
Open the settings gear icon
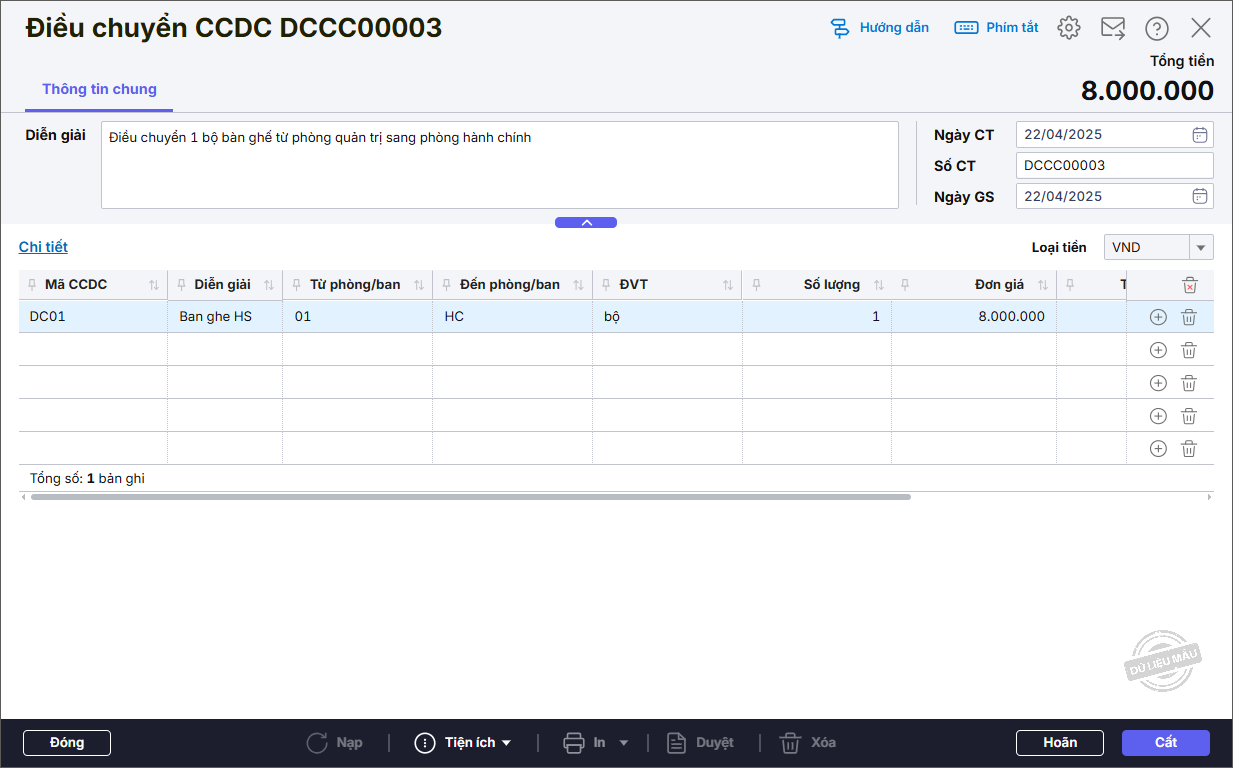tap(1069, 28)
